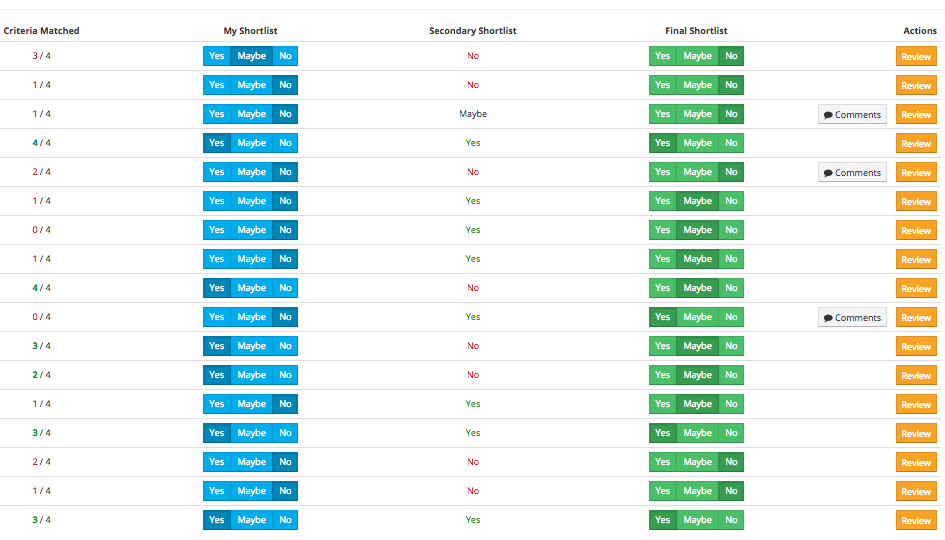Screen dimensions: 945x540
Task: Set Final Shortlist Maybe in 2/4 row with Comments
Action: (697, 172)
